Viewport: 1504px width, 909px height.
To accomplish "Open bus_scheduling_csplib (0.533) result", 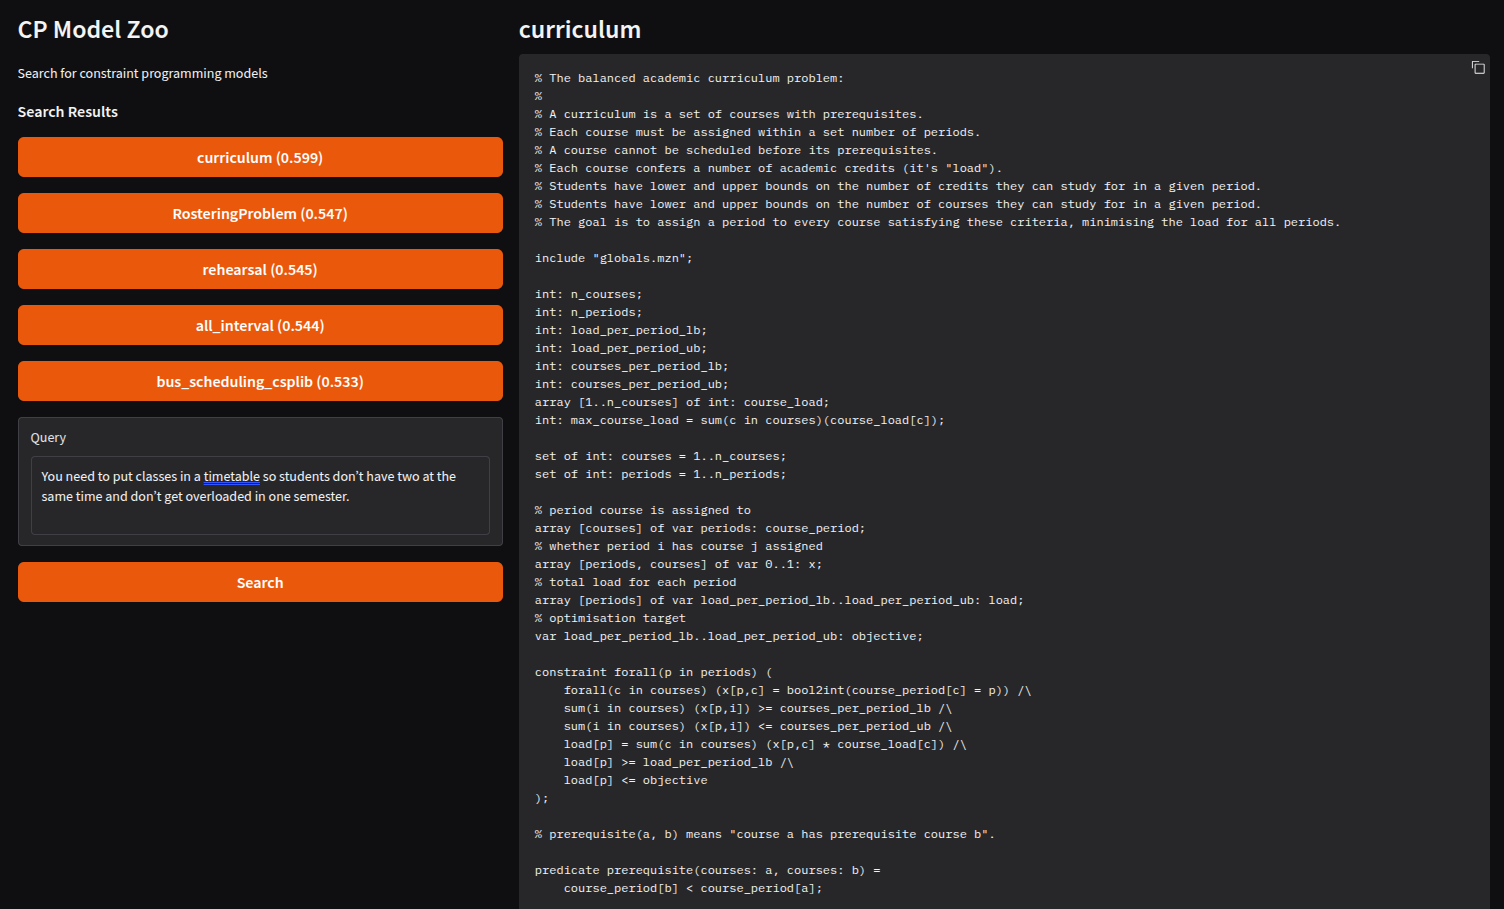I will pyautogui.click(x=260, y=382).
